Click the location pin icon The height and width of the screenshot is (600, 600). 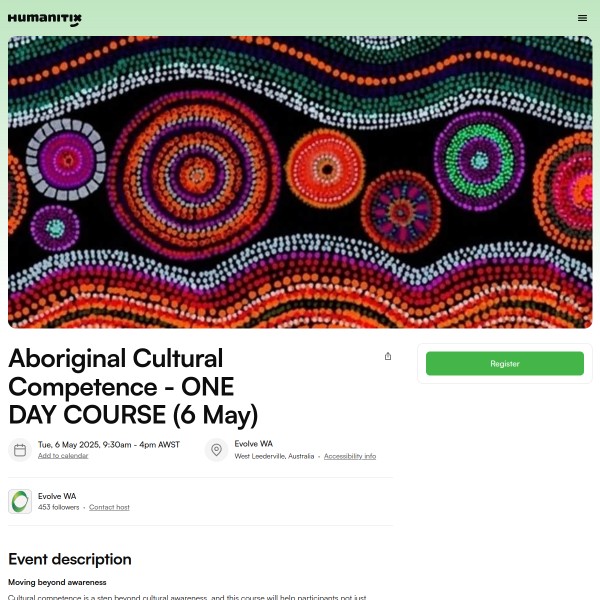tap(216, 450)
